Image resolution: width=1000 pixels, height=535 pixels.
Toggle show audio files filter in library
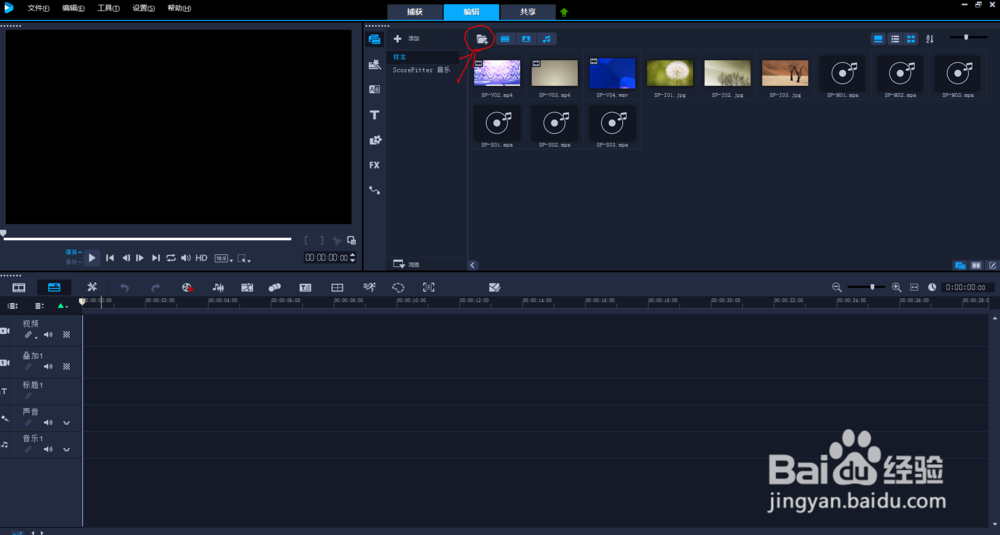click(547, 40)
